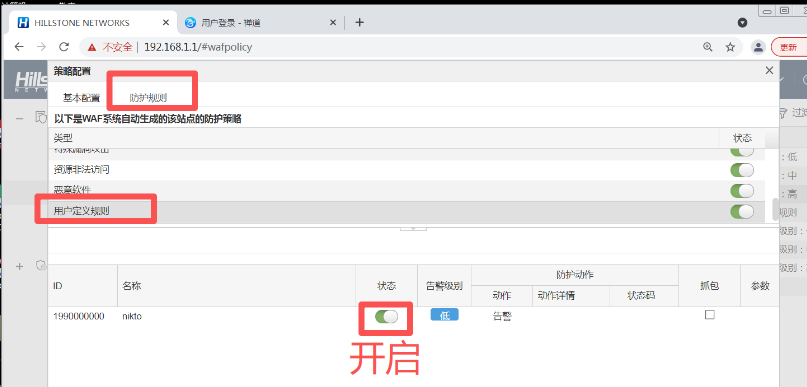Expand the sidebar plus tree node

20,266
